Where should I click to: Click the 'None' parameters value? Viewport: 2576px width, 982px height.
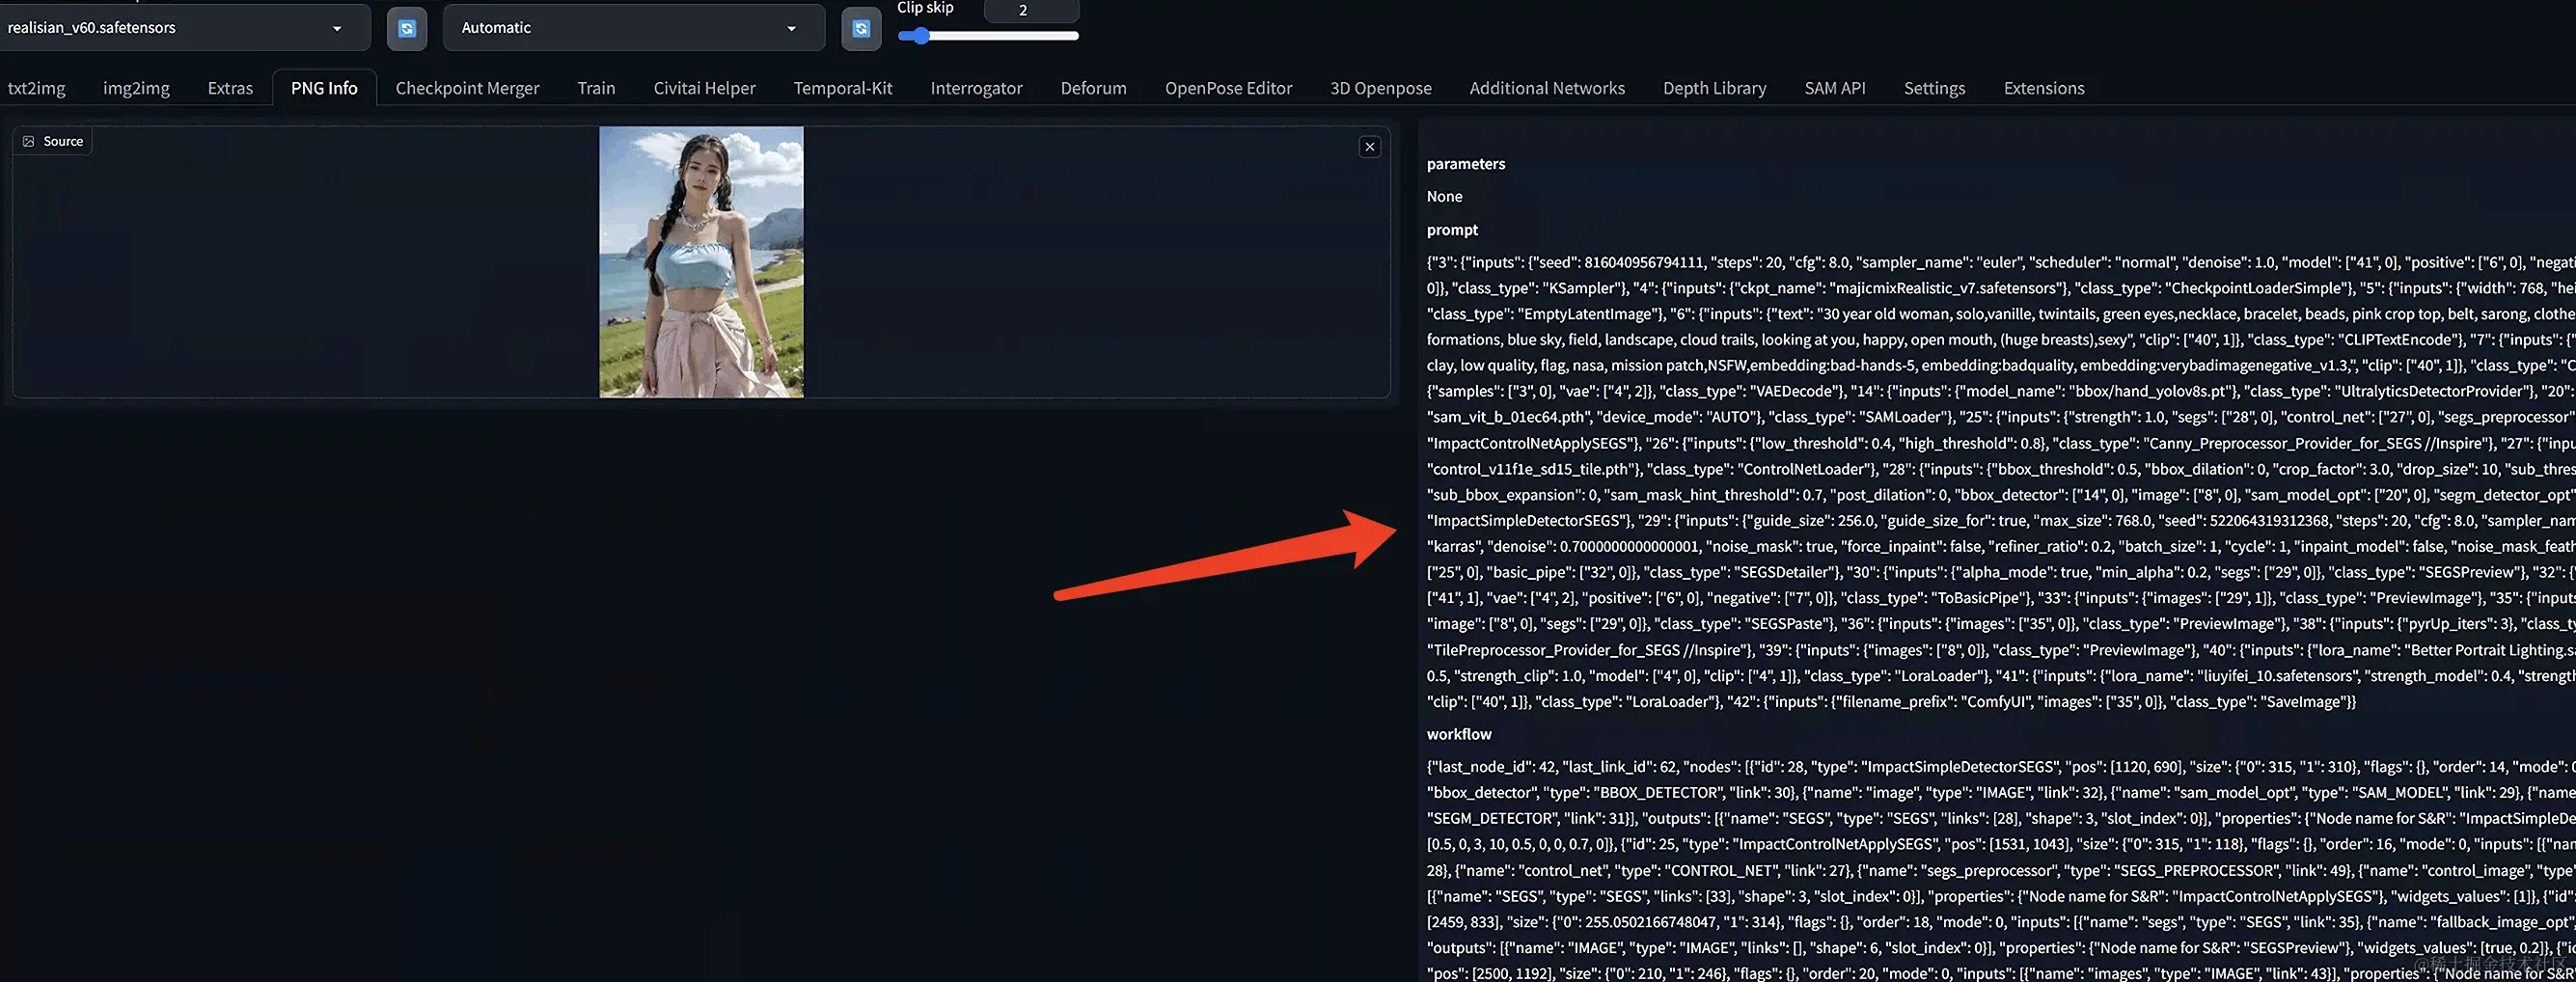click(1444, 197)
